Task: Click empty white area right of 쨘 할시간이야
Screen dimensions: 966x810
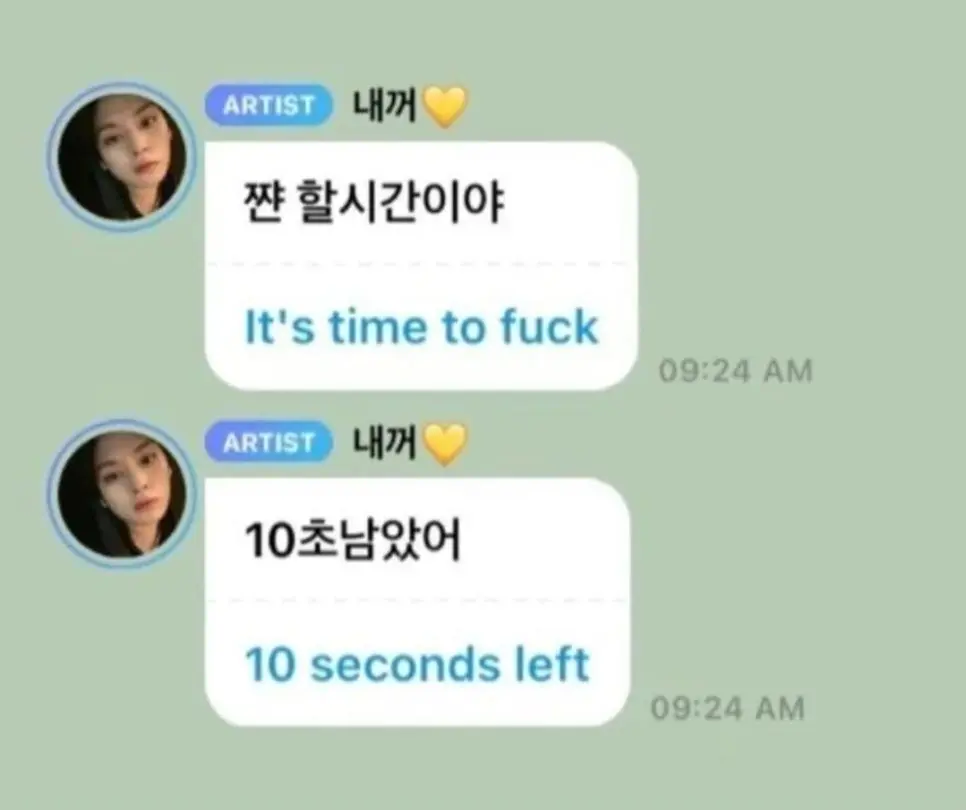Action: click(x=570, y=204)
